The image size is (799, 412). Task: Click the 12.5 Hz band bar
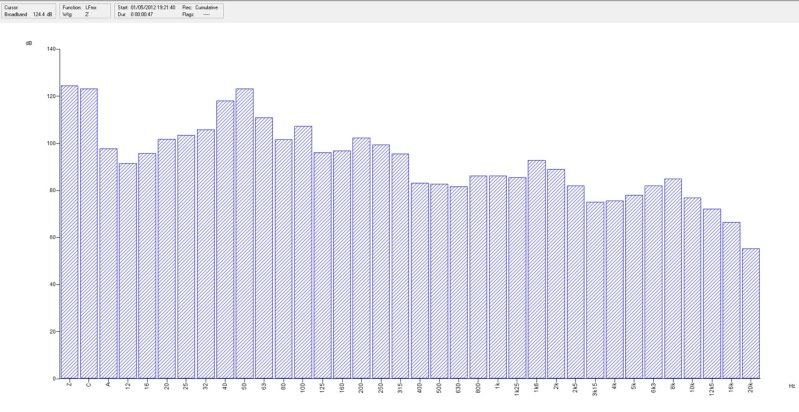click(128, 271)
